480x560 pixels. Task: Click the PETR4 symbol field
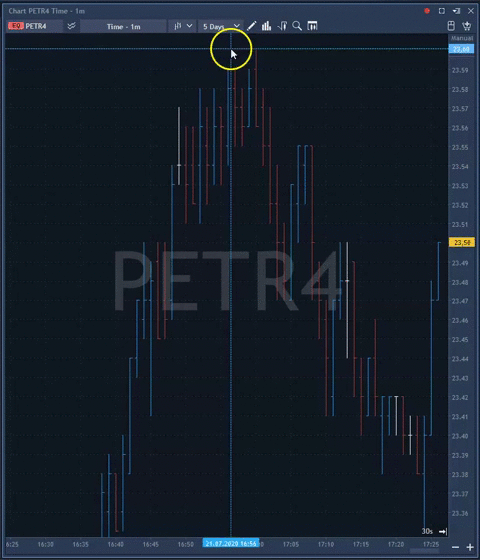pos(34,26)
